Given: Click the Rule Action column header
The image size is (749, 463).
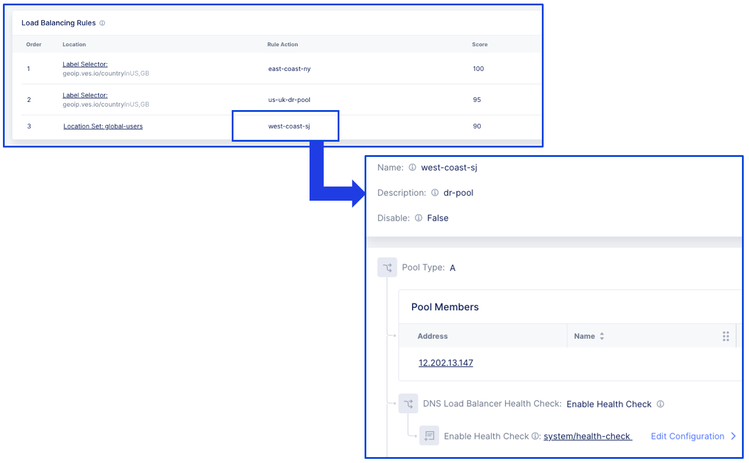Looking at the screenshot, I should tap(282, 44).
